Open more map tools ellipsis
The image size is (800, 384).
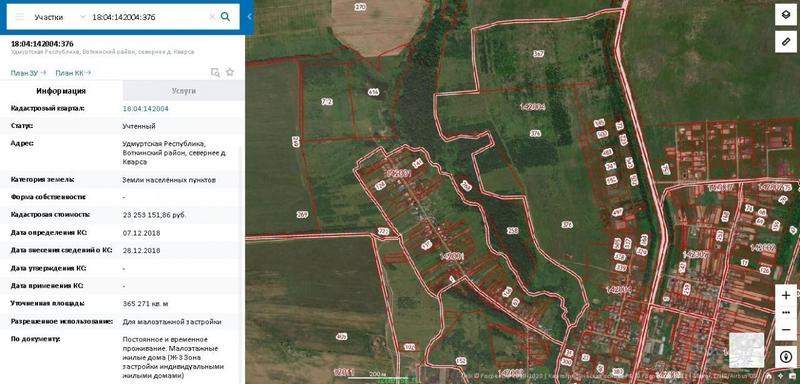coord(786,312)
